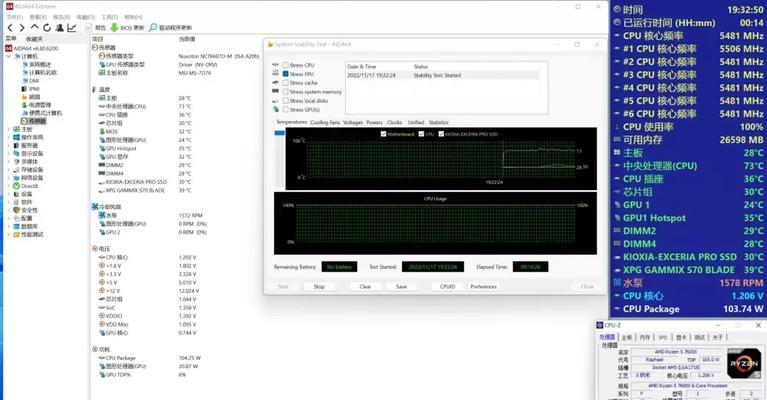Viewport: 767px width, 400px height.
Task: Expand the 配置 tree node
Action: pyautogui.click(x=8, y=218)
